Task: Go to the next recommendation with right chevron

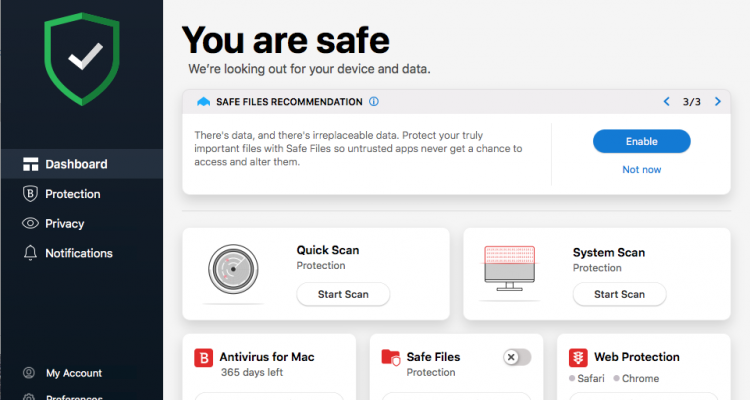Action: [x=717, y=101]
